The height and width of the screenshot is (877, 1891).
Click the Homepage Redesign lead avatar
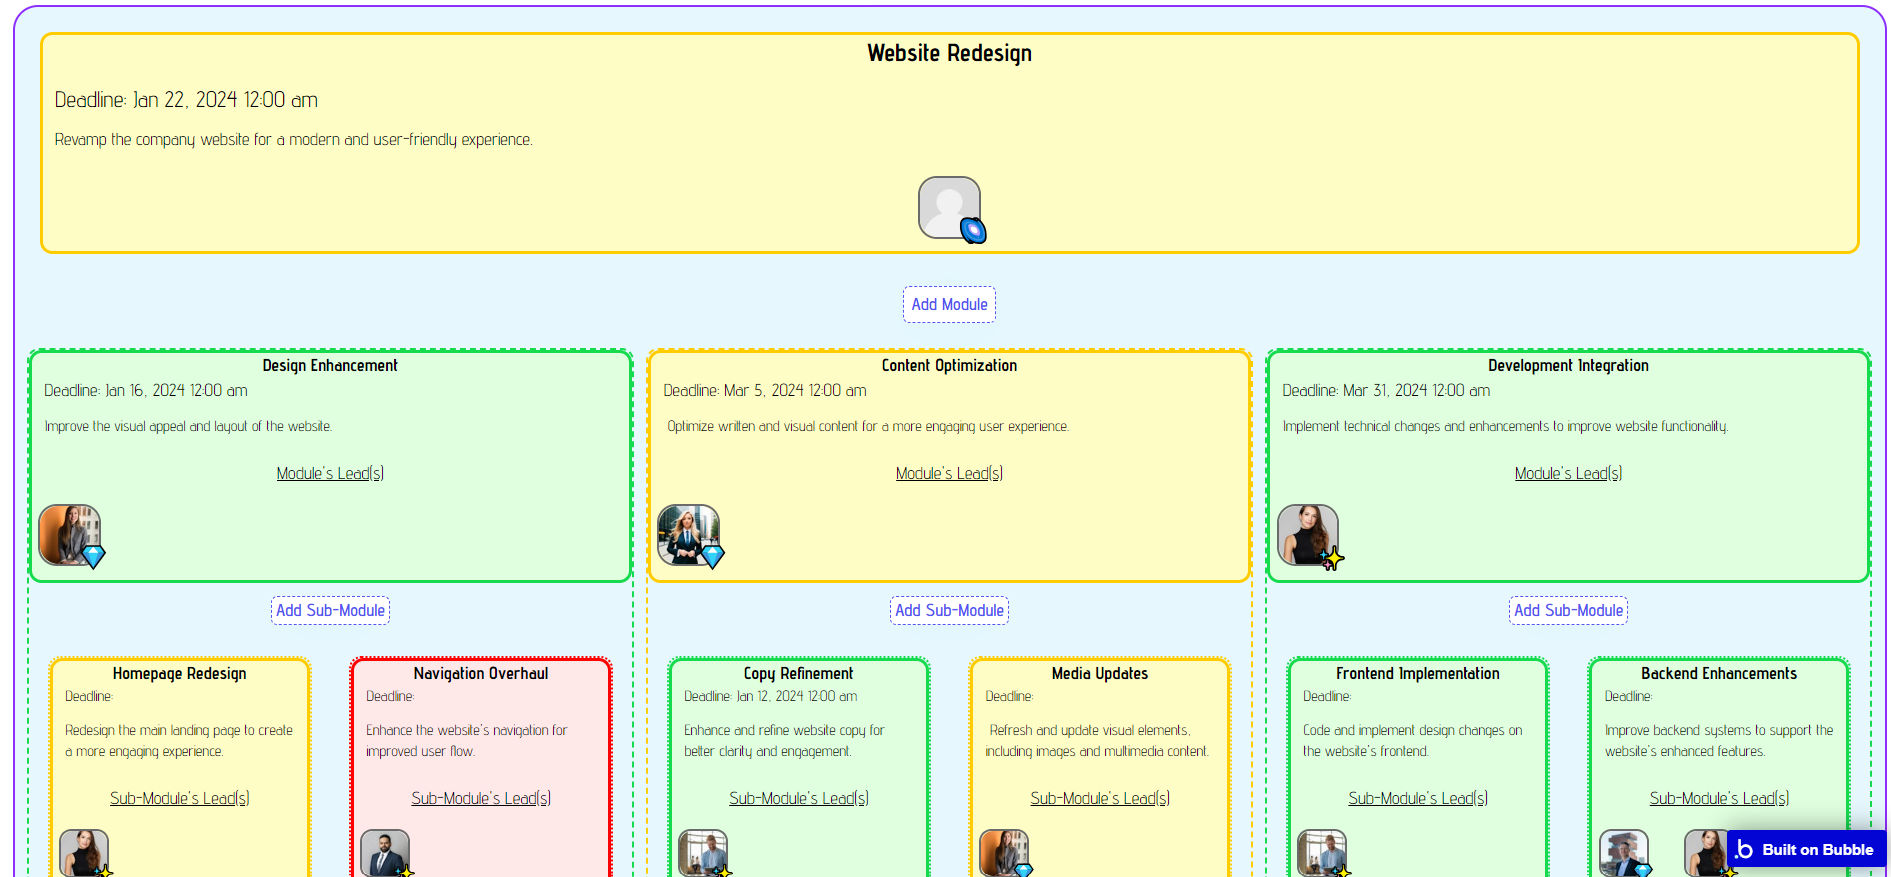pyautogui.click(x=84, y=853)
